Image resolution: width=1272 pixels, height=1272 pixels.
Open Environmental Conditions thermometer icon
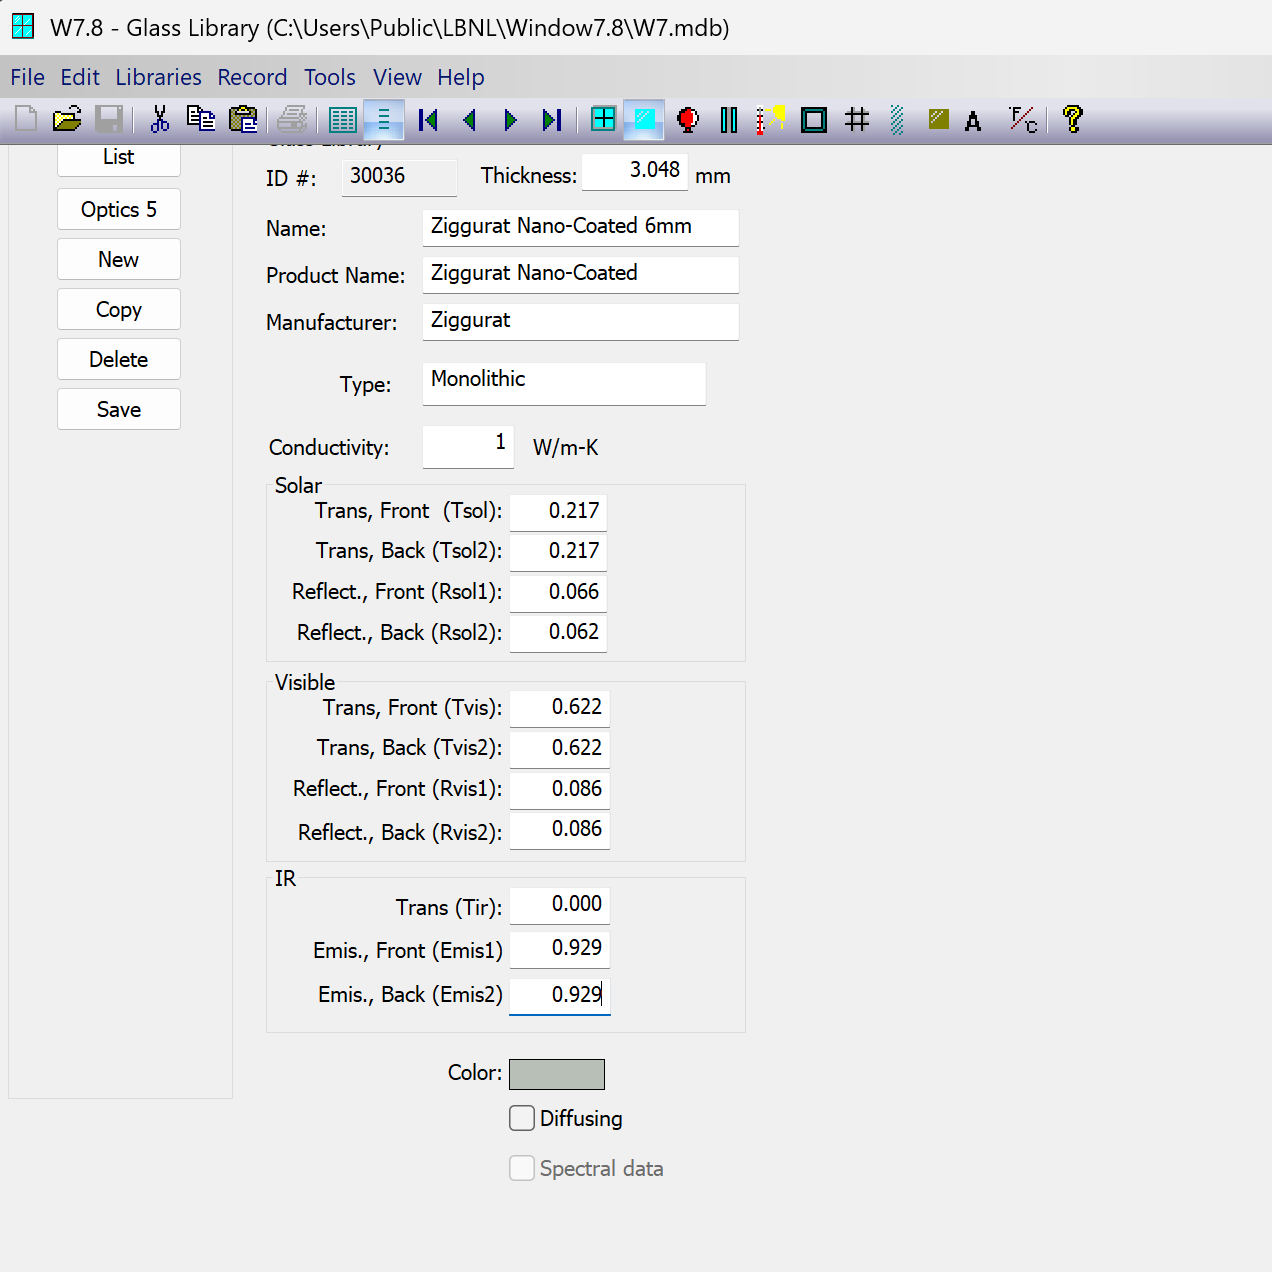(x=769, y=120)
